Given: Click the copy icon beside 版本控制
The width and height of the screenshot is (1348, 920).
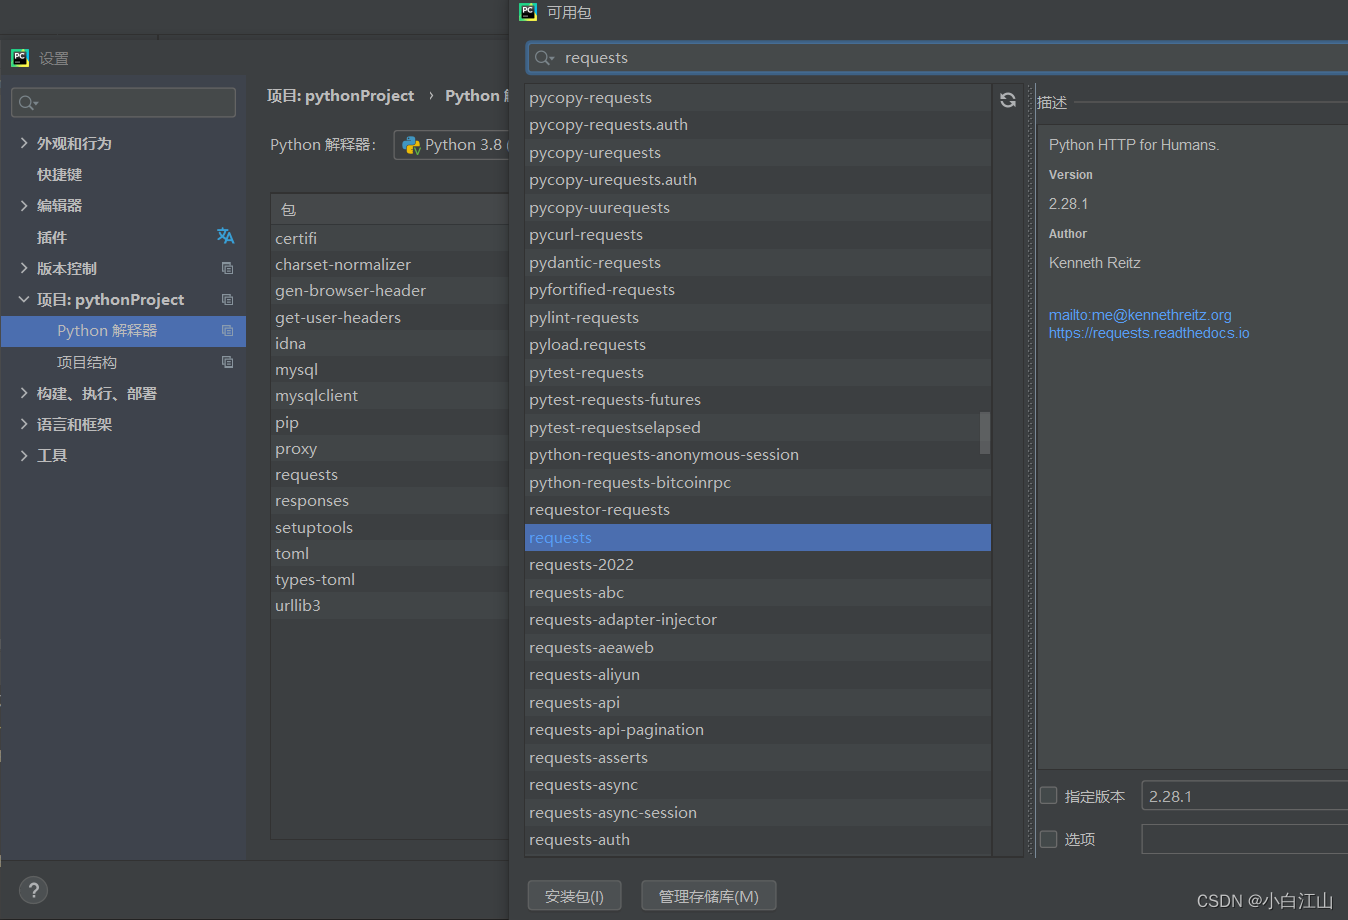Looking at the screenshot, I should coord(227,268).
